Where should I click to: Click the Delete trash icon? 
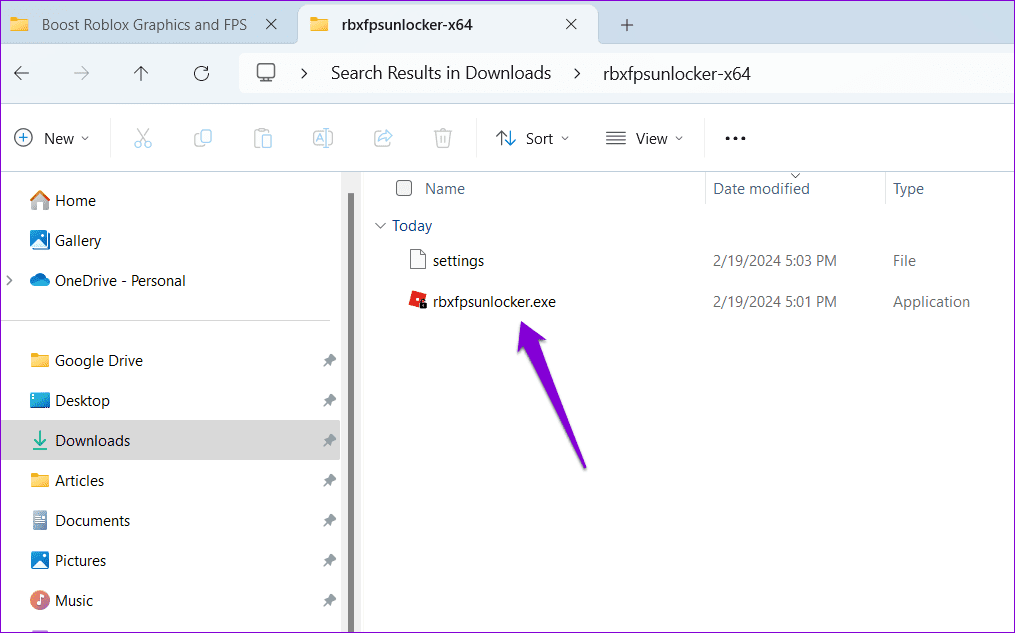[x=443, y=139]
